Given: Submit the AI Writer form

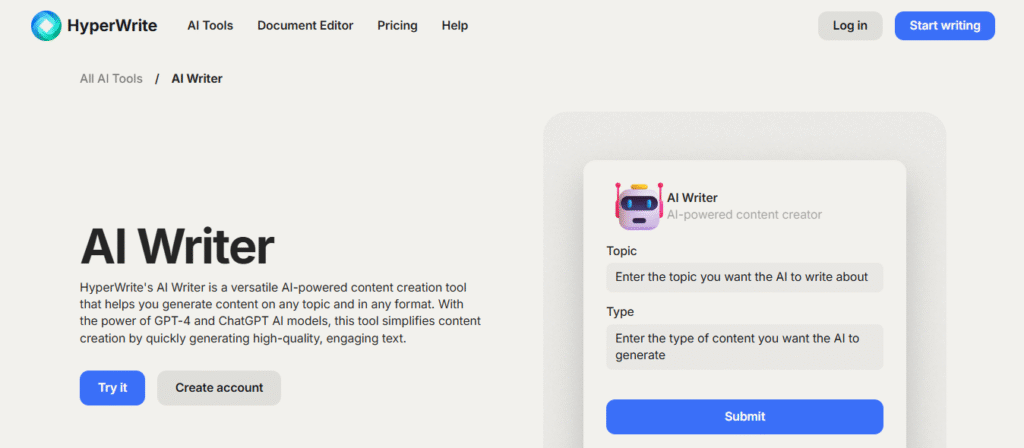Looking at the screenshot, I should click(x=744, y=416).
